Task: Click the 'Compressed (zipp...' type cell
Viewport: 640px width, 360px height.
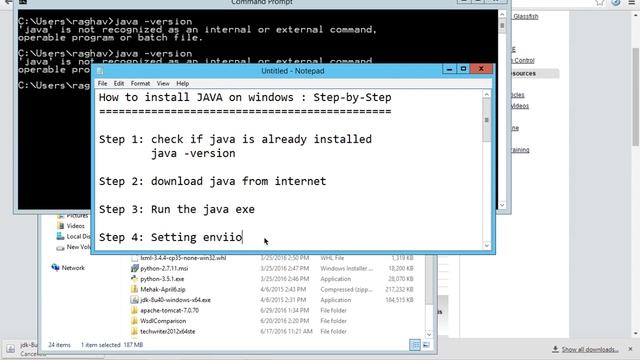Action: coord(346,289)
